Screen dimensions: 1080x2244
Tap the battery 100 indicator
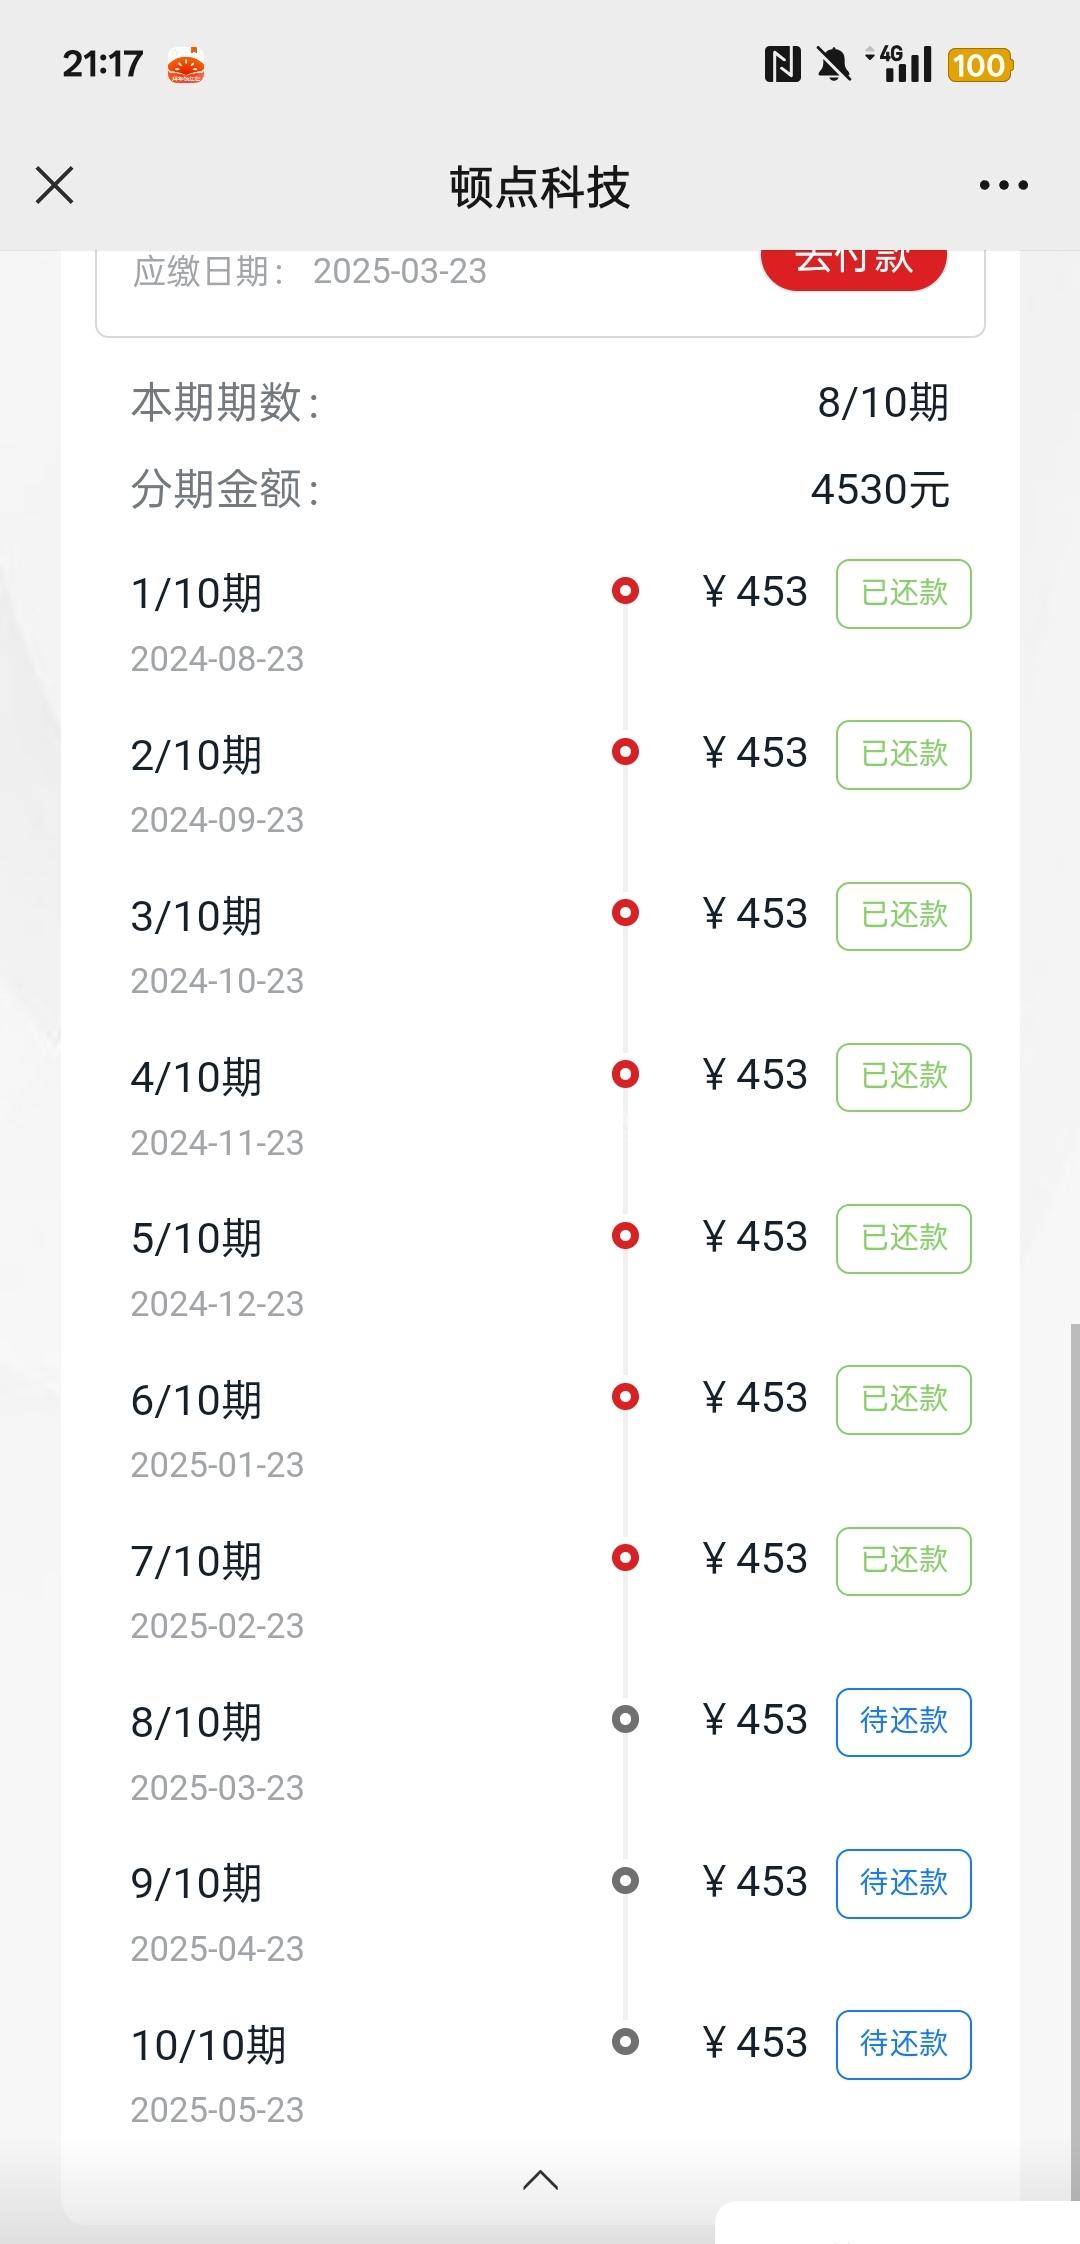click(979, 65)
